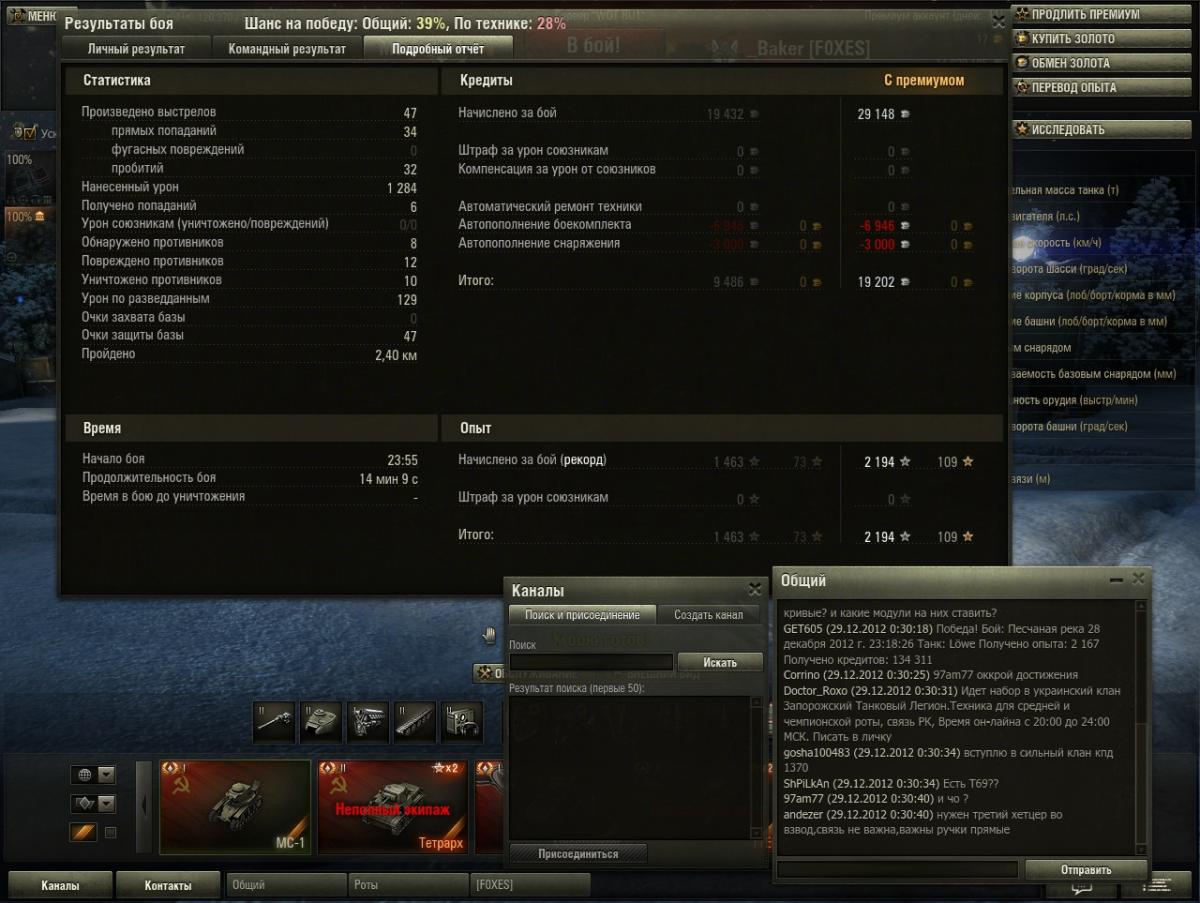Open Поиск и присоединение tab in Каналы
Image resolution: width=1200 pixels, height=903 pixels.
[x=582, y=615]
